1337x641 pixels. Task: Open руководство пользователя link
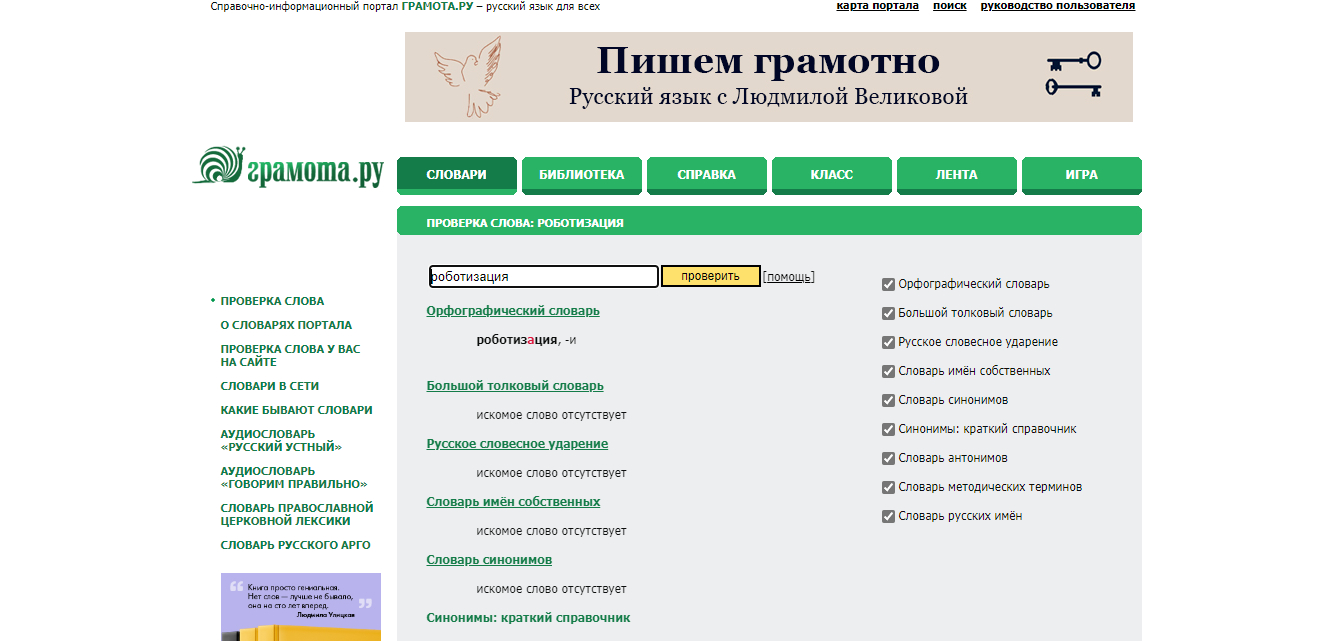tap(1058, 6)
